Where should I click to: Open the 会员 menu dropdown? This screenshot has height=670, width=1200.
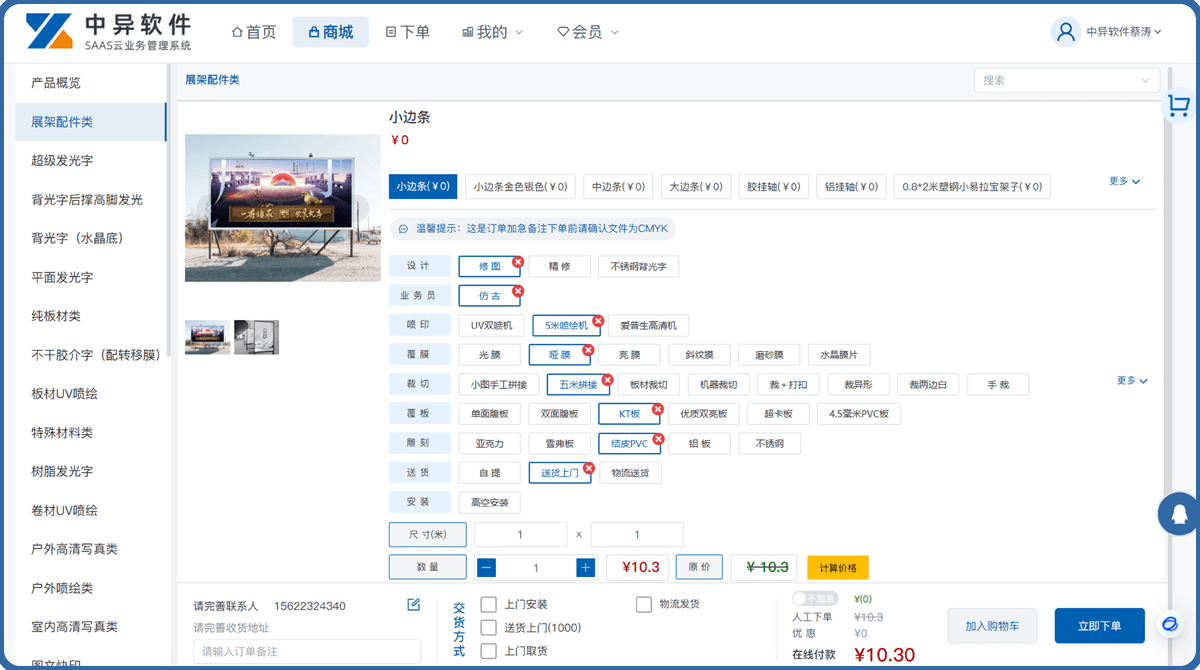click(x=588, y=32)
